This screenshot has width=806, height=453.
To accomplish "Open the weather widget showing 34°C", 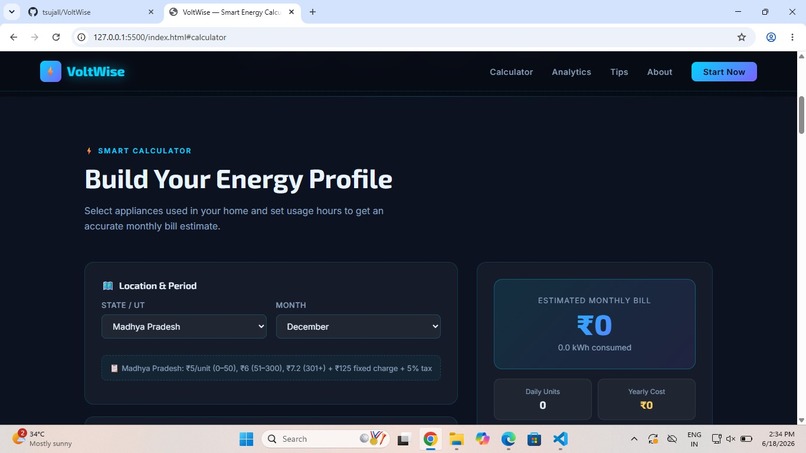I will (x=42, y=439).
